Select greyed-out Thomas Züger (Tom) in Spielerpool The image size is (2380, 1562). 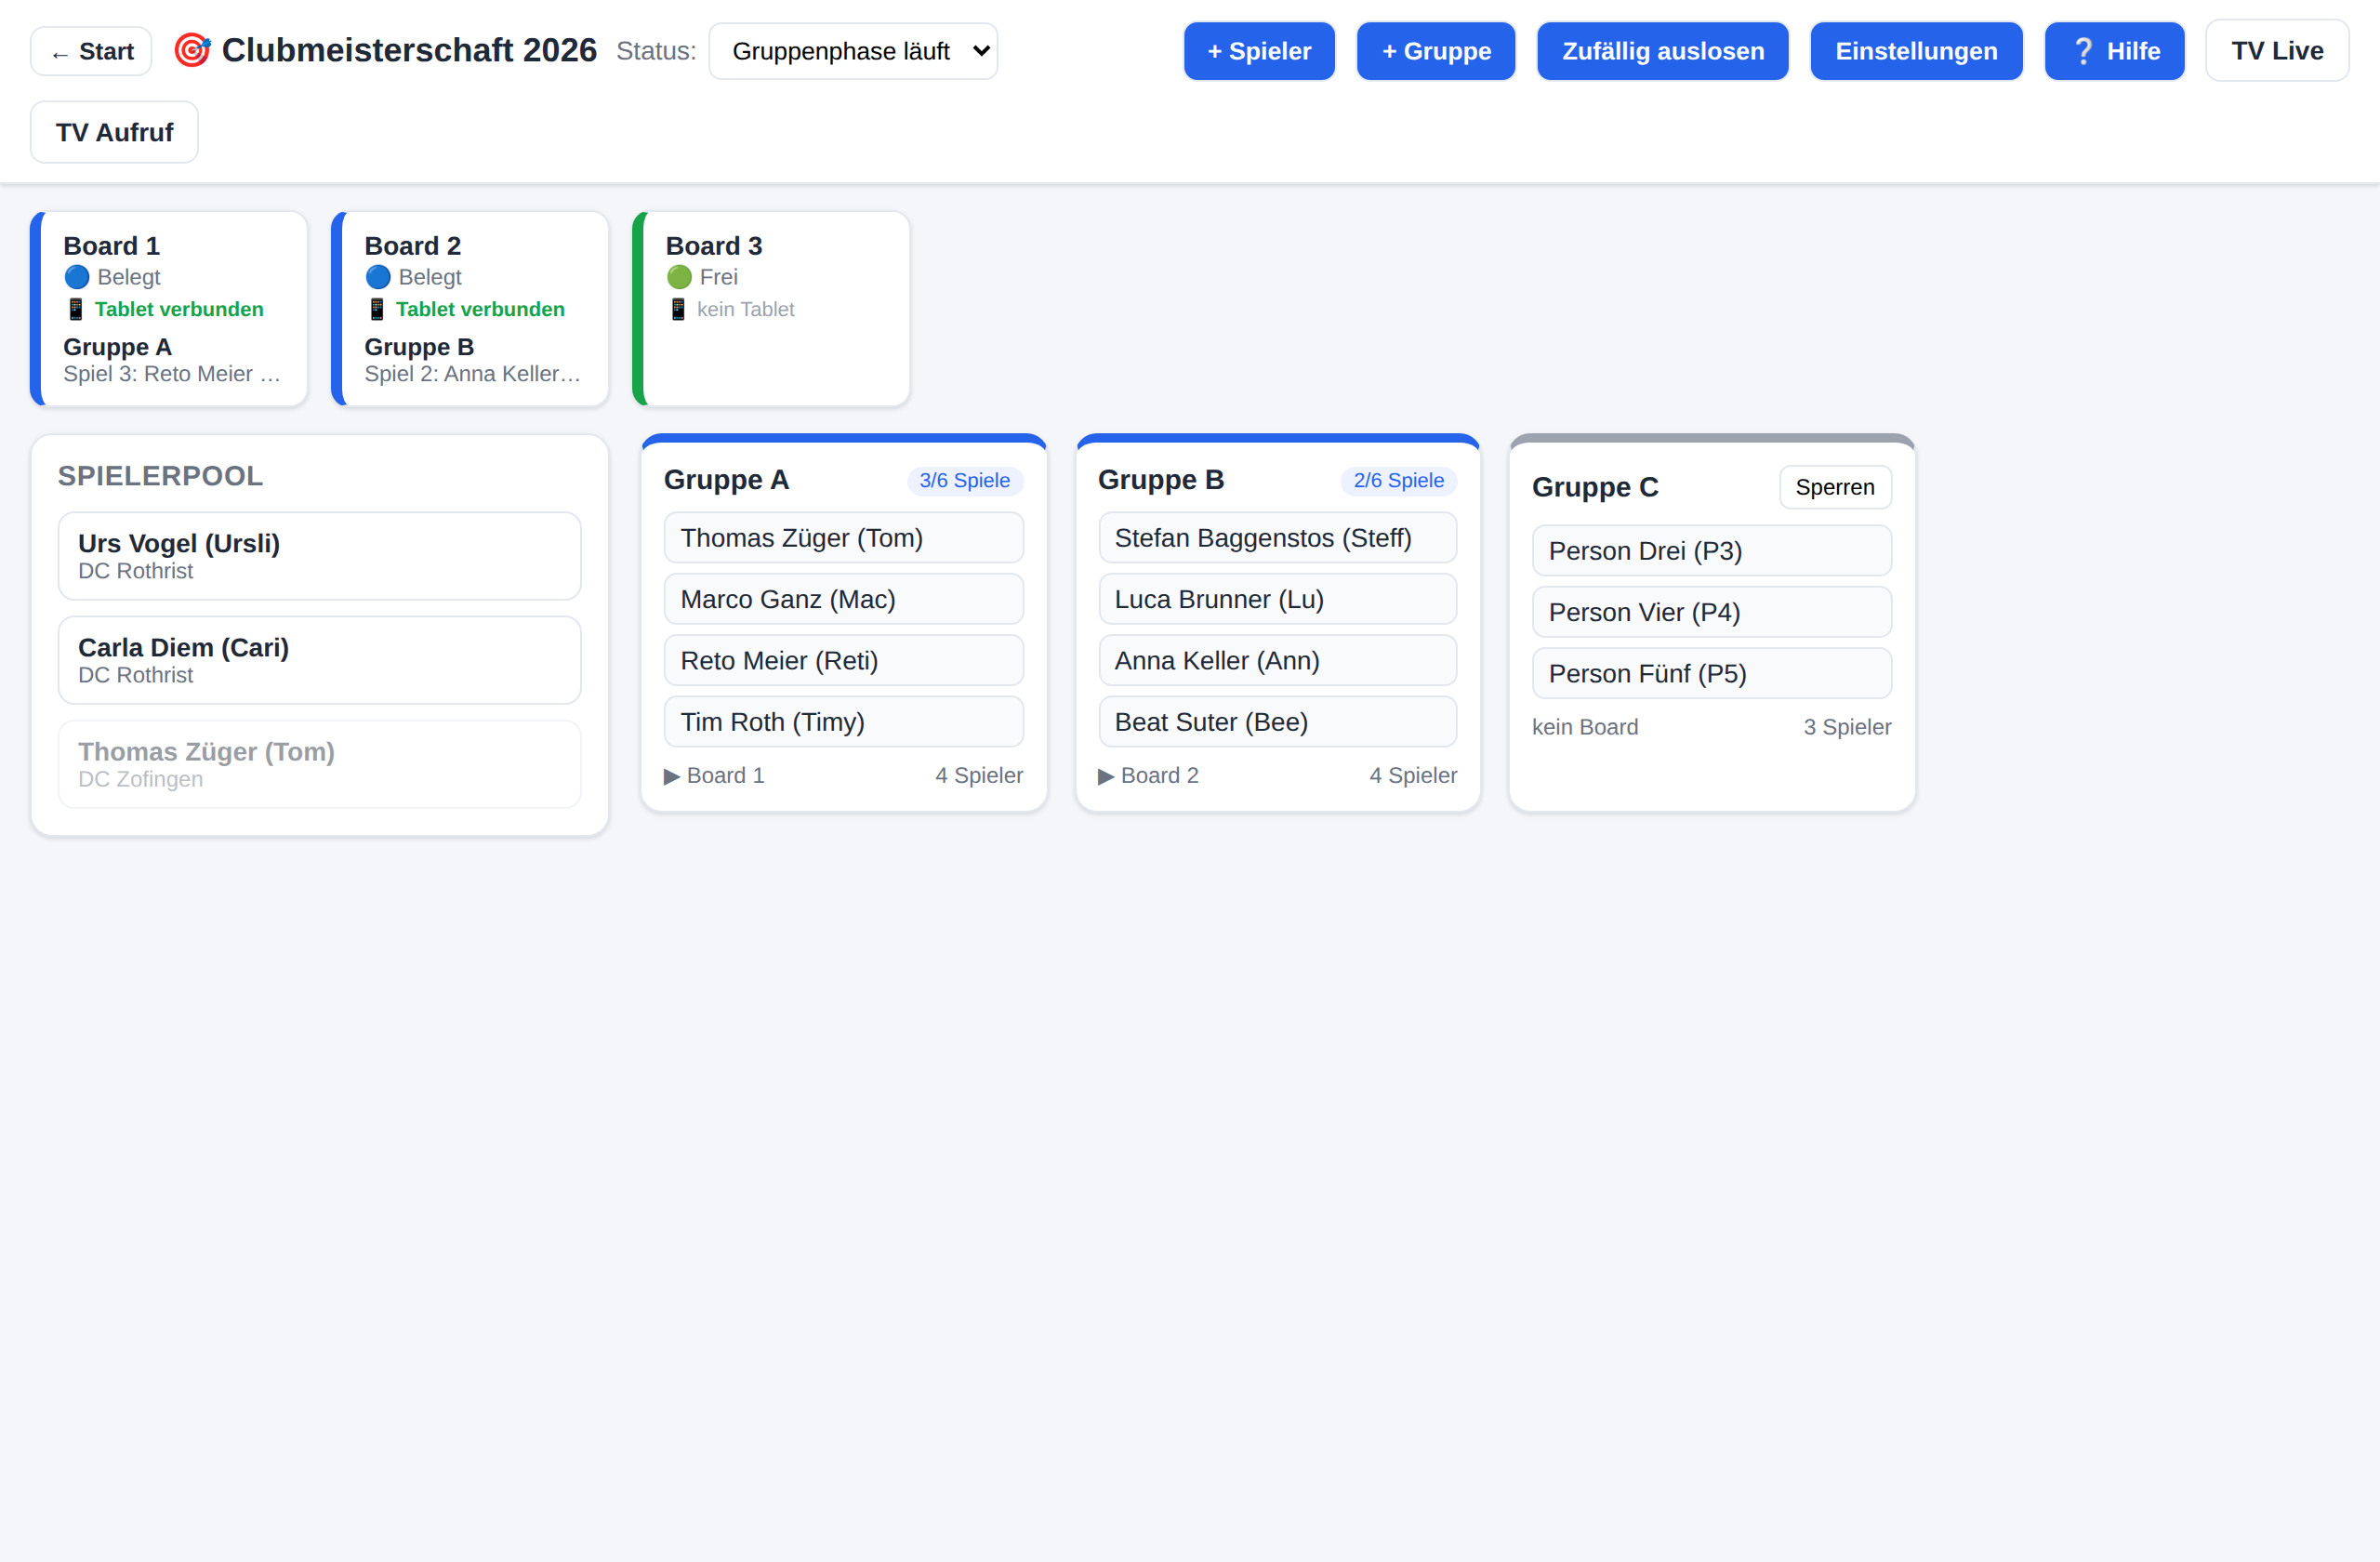320,764
